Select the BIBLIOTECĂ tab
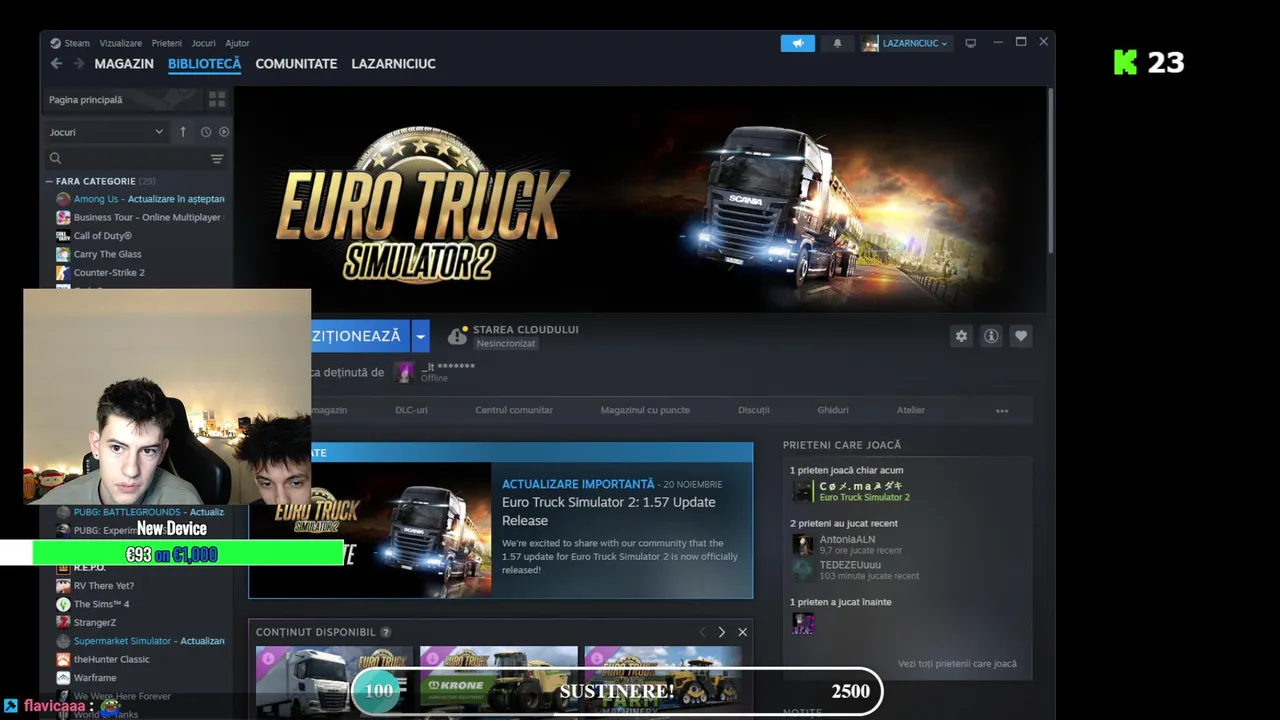 coord(204,64)
